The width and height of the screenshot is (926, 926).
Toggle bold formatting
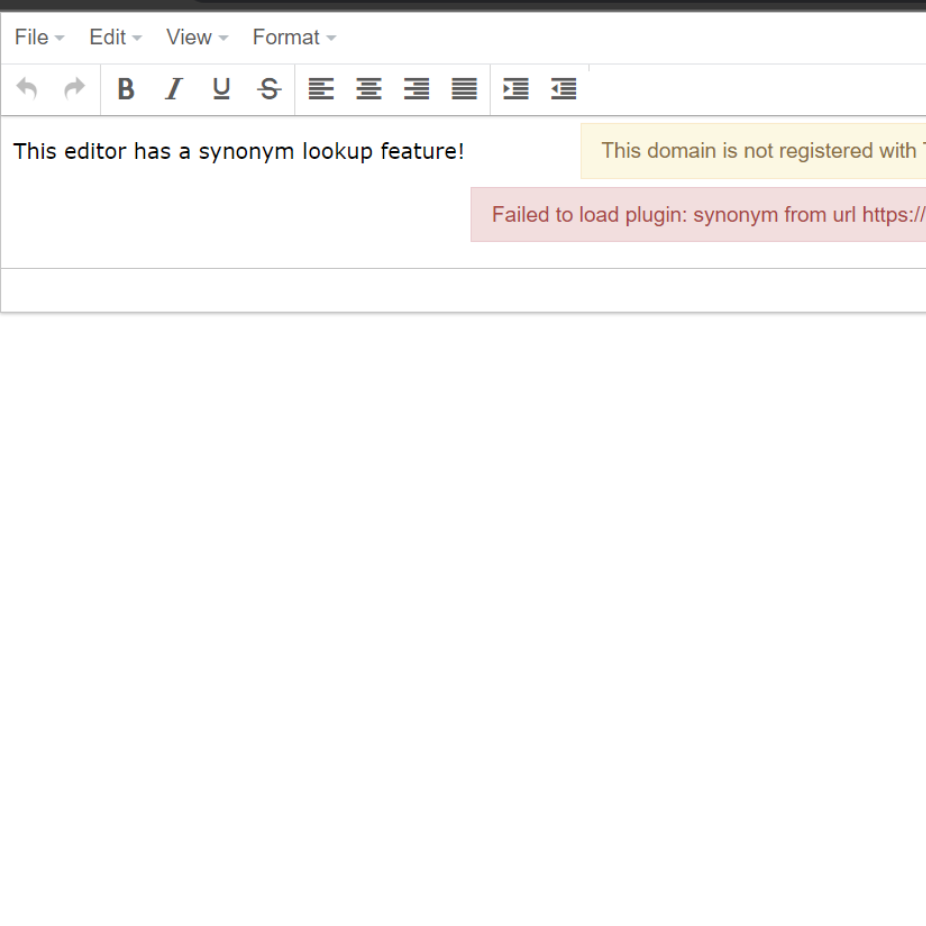point(125,90)
